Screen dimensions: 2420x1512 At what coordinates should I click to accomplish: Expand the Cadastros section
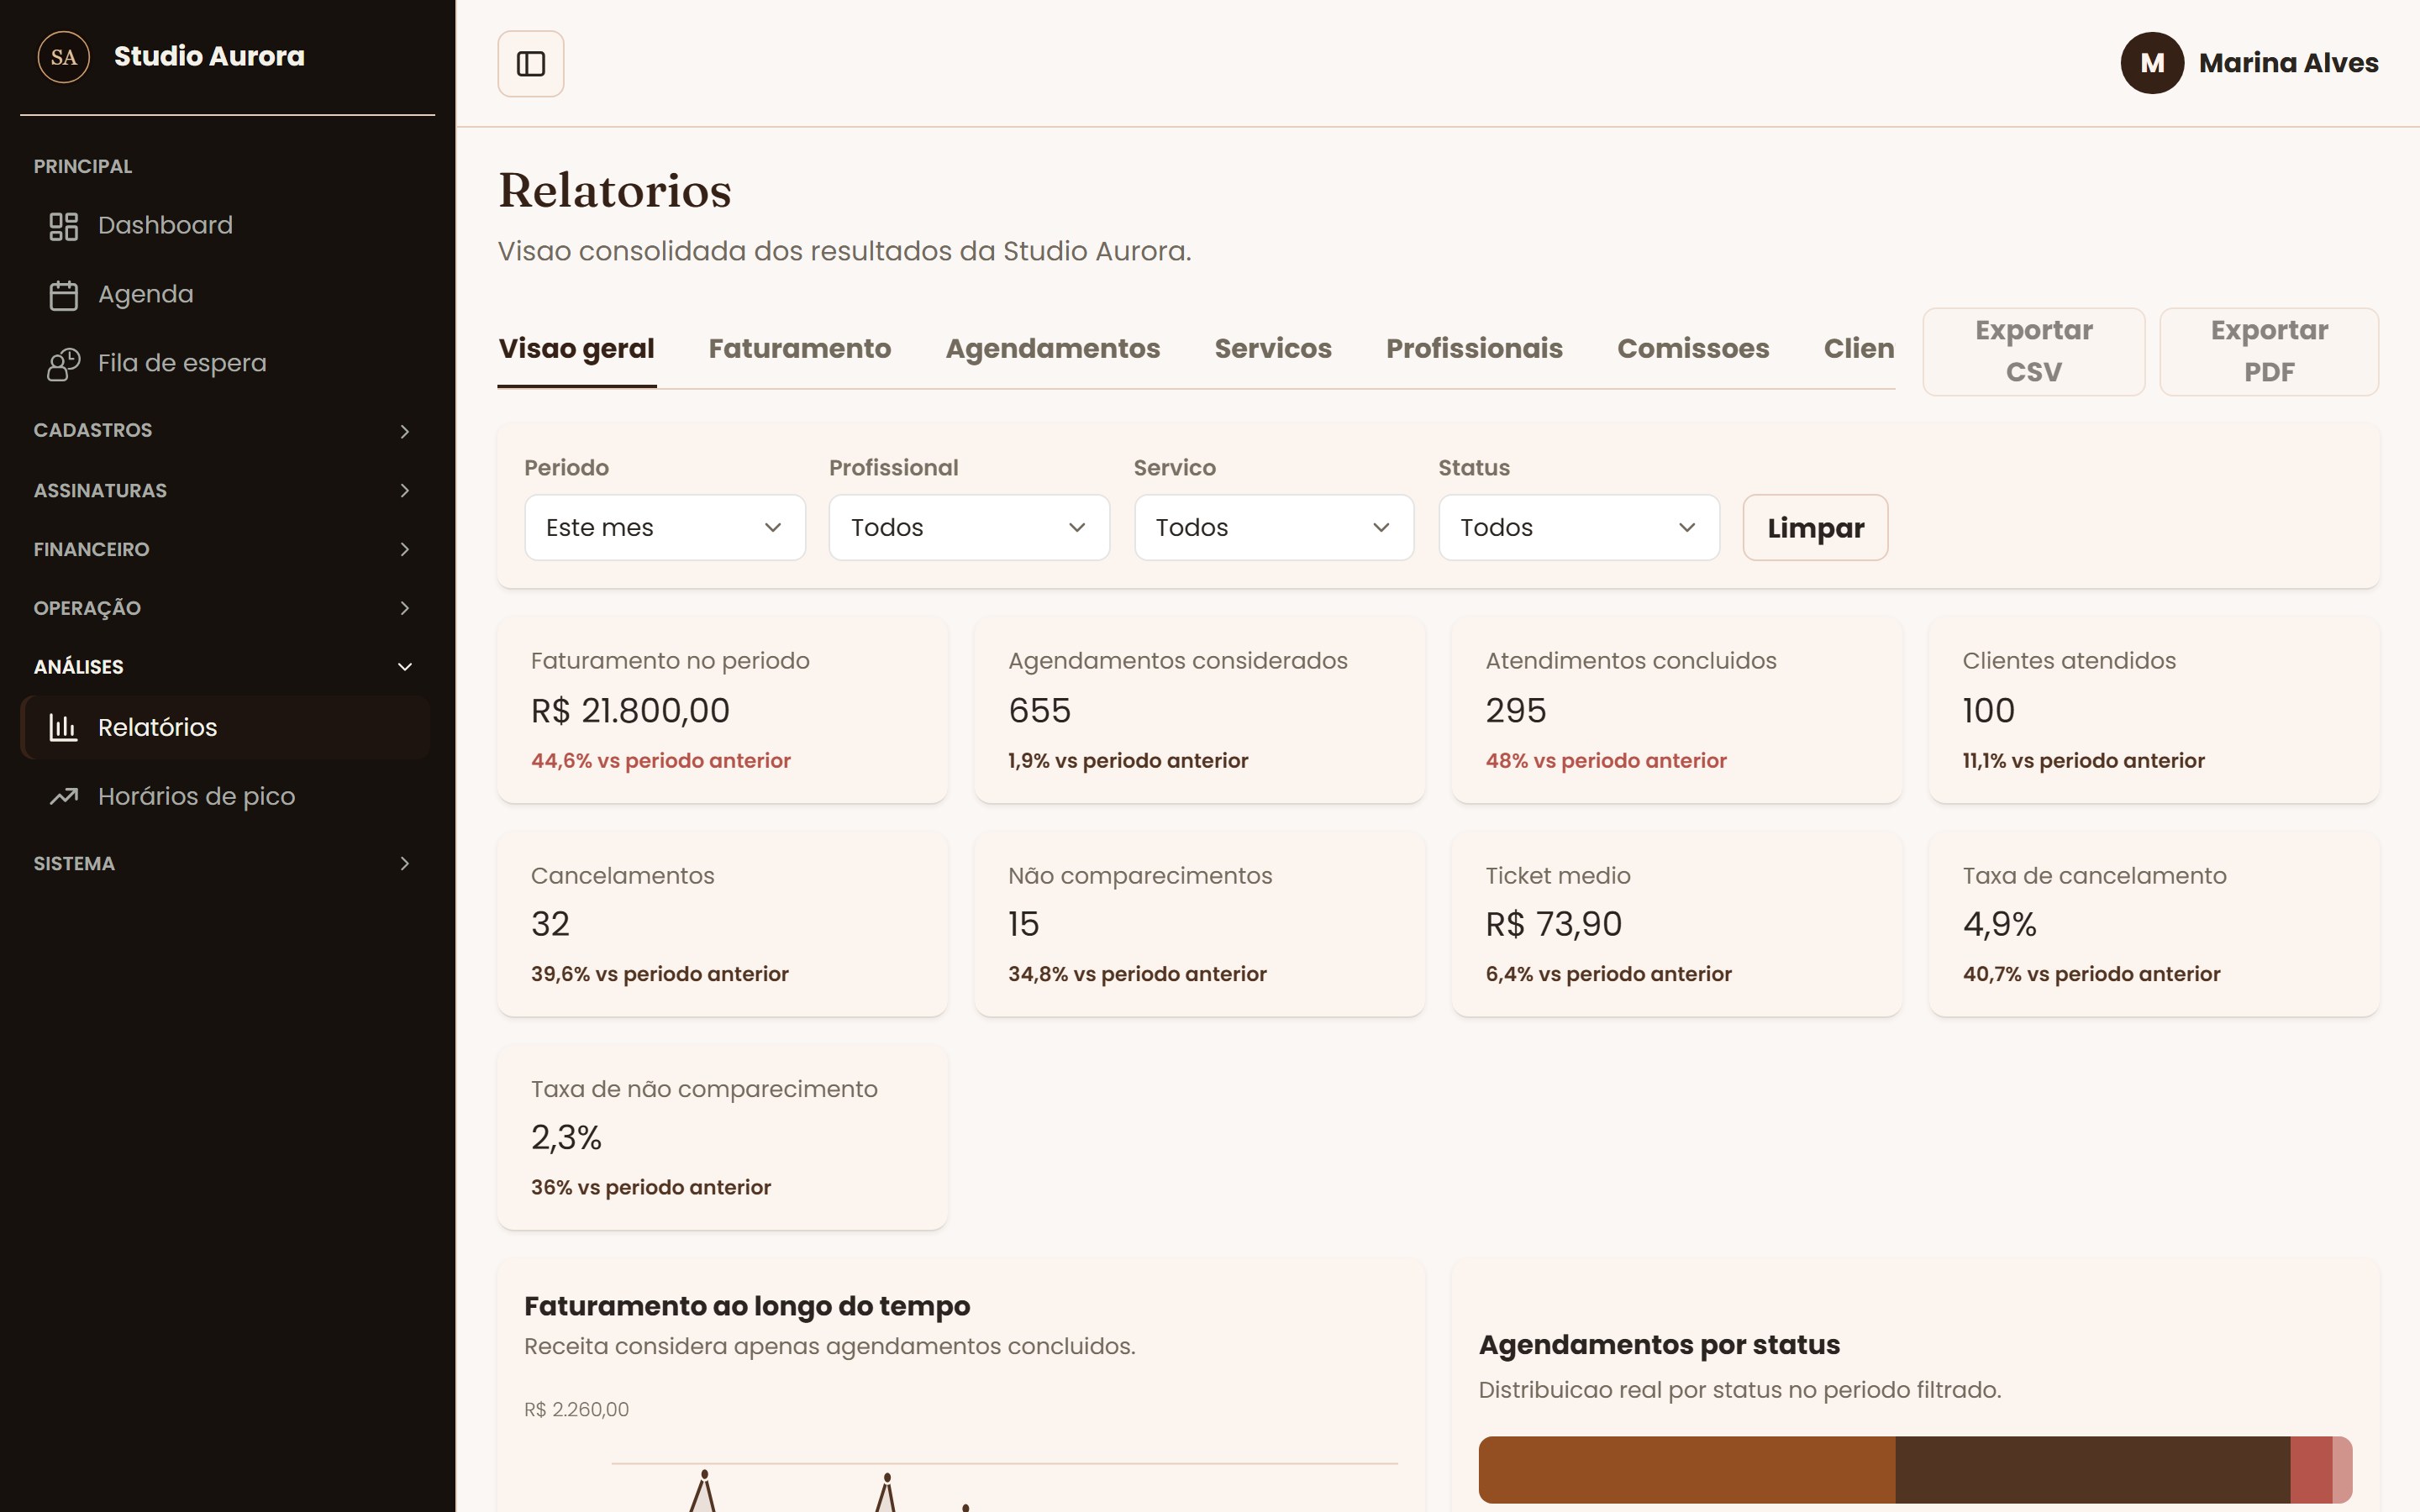[x=225, y=431]
